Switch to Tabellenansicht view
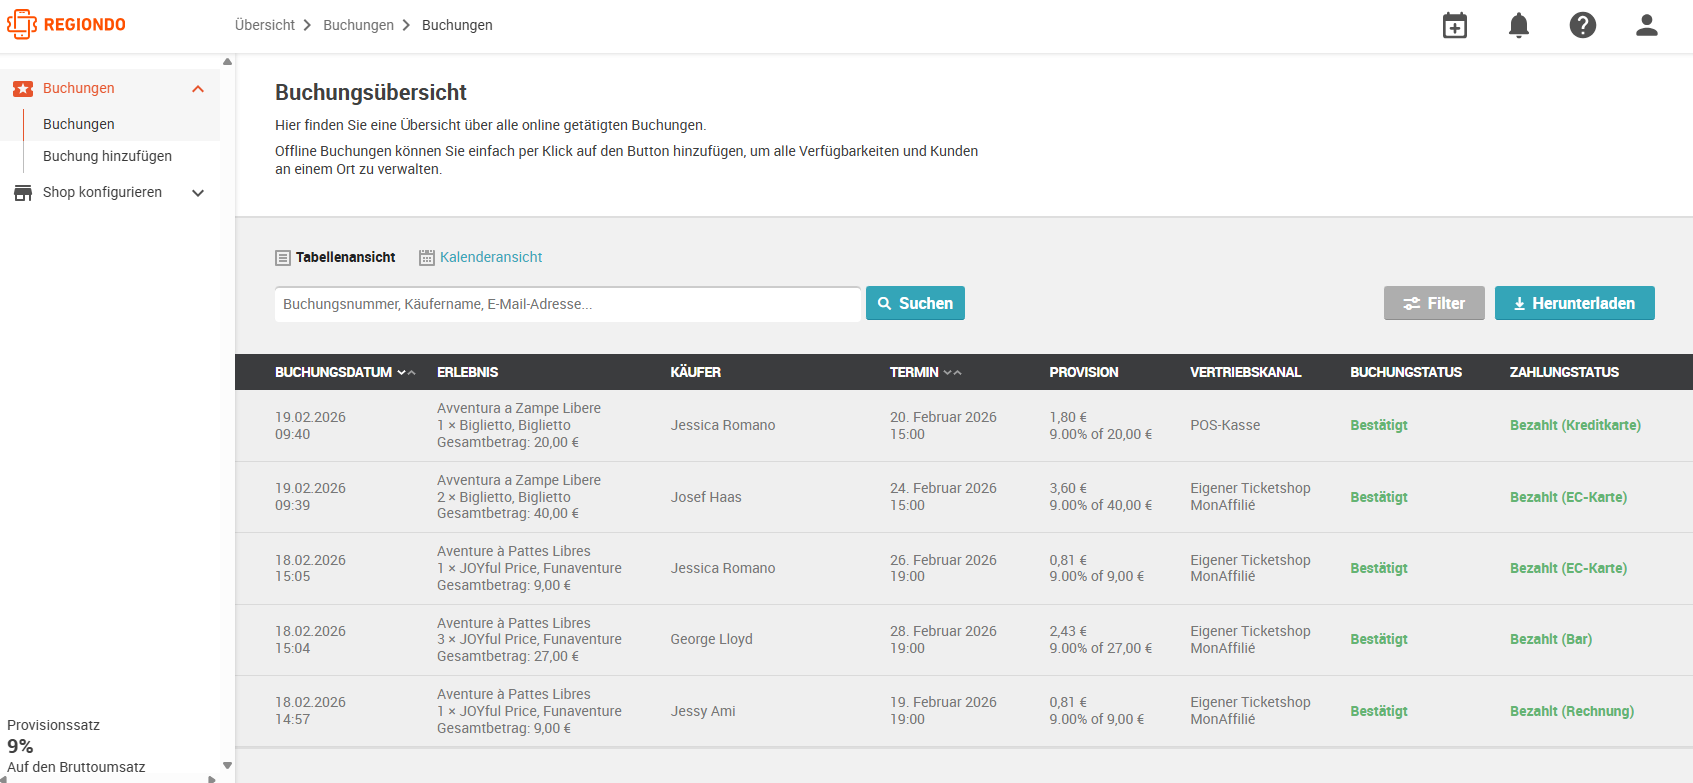1693x783 pixels. [x=345, y=257]
